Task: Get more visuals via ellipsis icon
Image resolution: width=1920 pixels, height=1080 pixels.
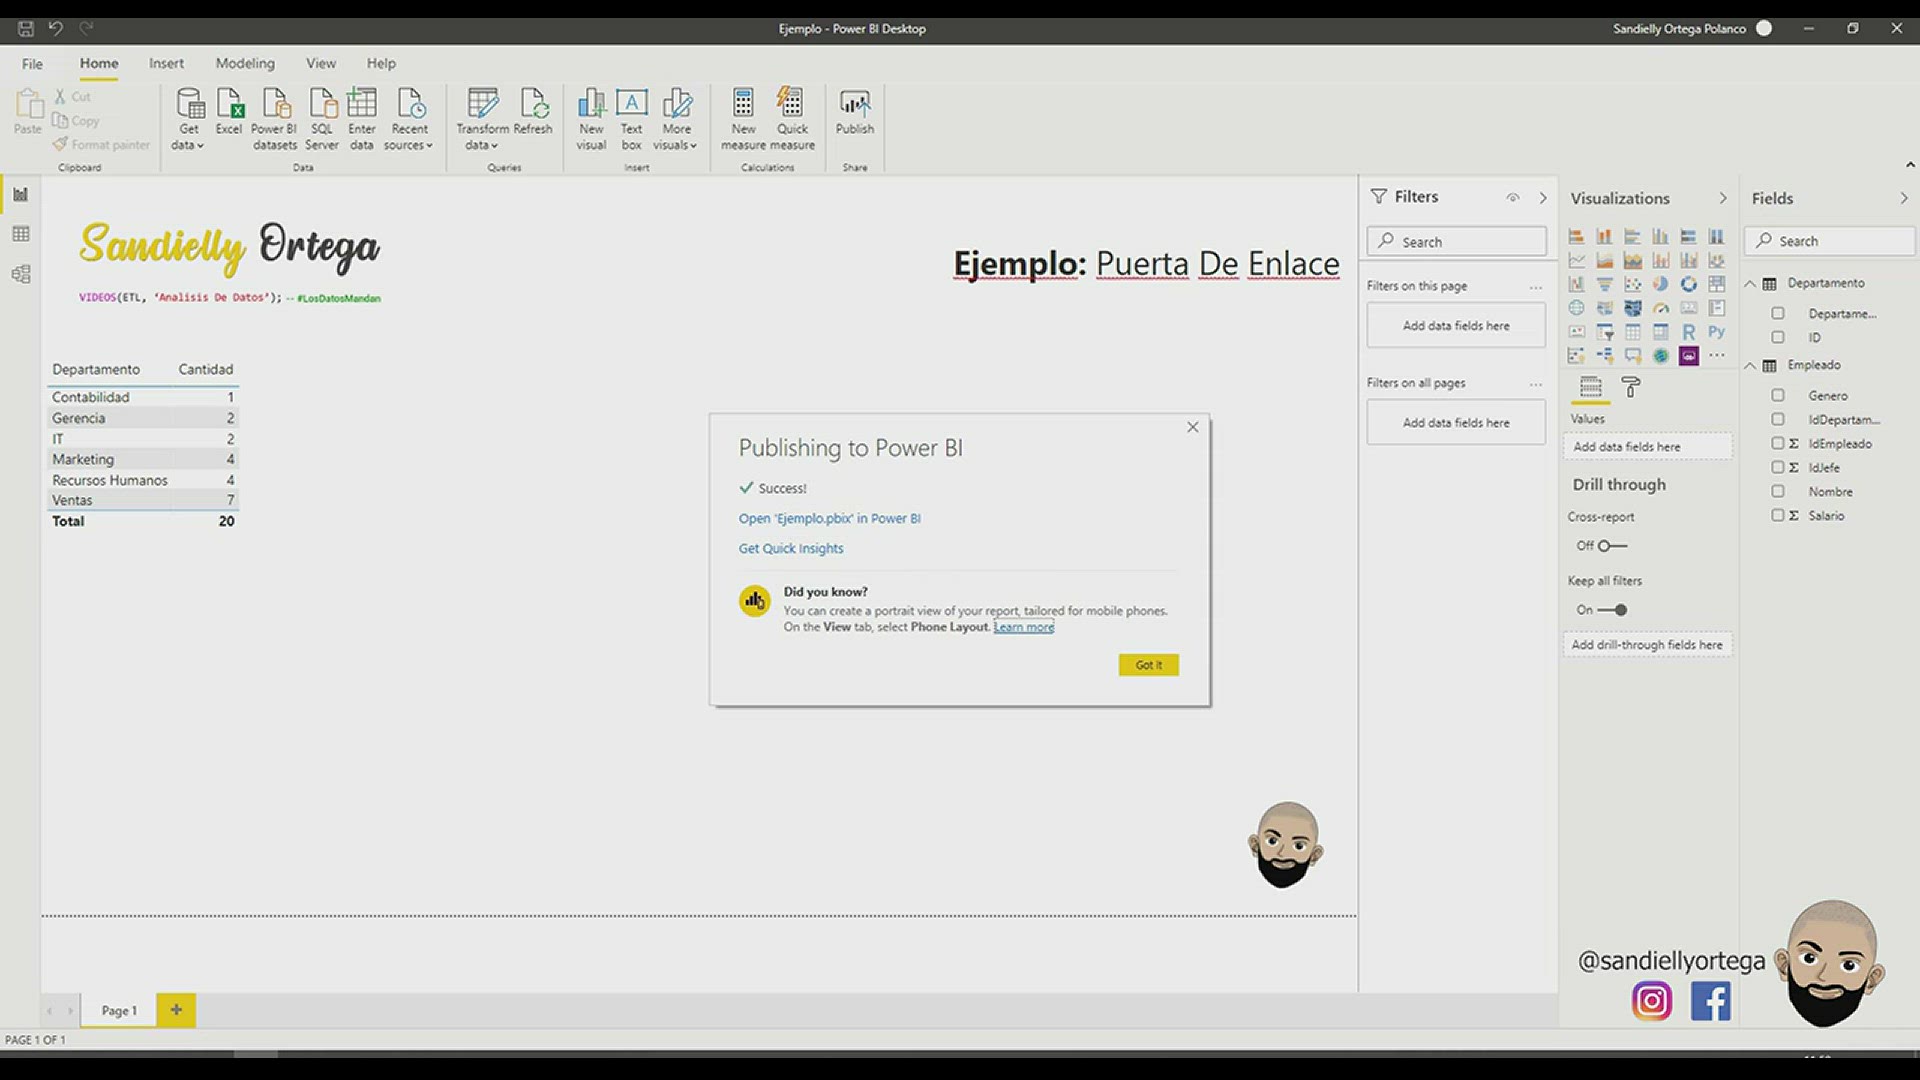Action: point(1716,356)
